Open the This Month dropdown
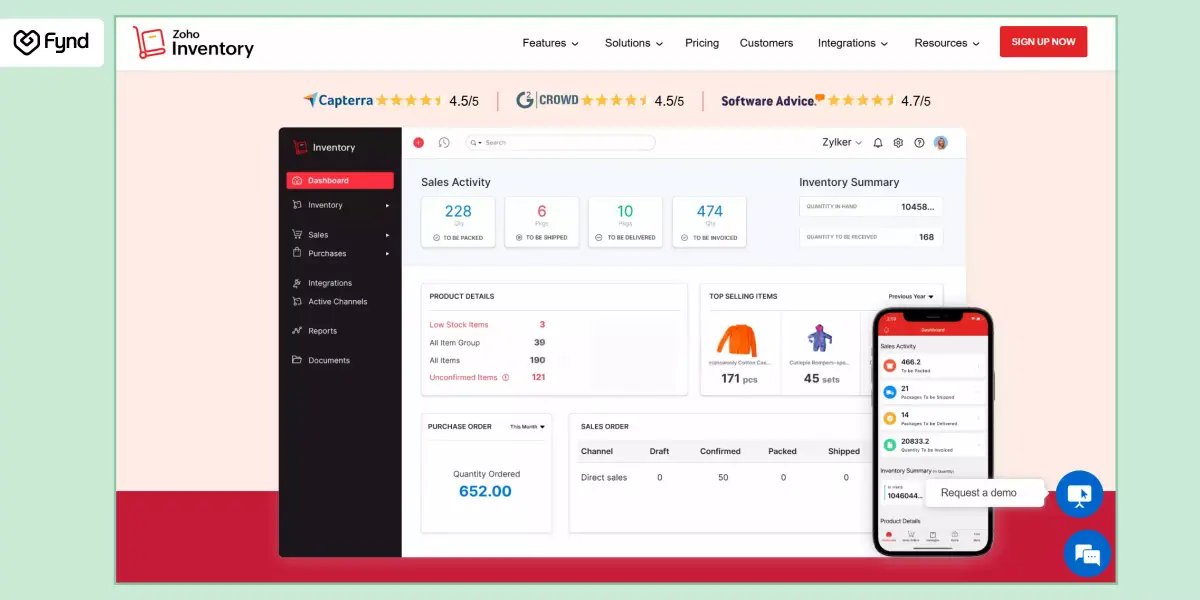The width and height of the screenshot is (1200, 600). (x=527, y=427)
